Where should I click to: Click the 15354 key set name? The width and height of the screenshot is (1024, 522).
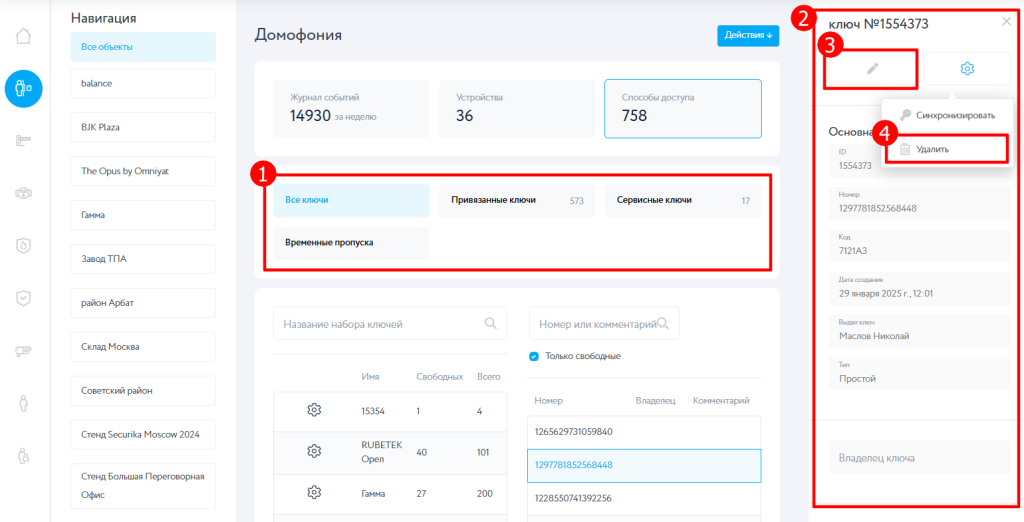point(373,412)
